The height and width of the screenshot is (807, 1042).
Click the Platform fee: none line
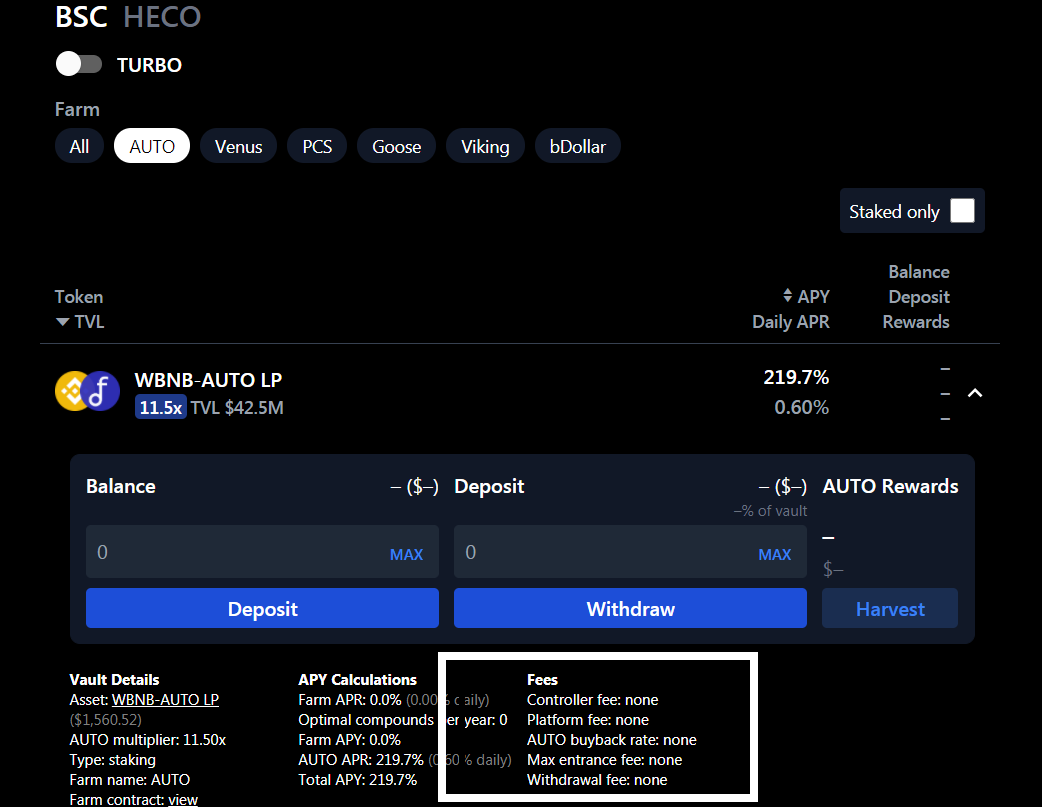[588, 720]
